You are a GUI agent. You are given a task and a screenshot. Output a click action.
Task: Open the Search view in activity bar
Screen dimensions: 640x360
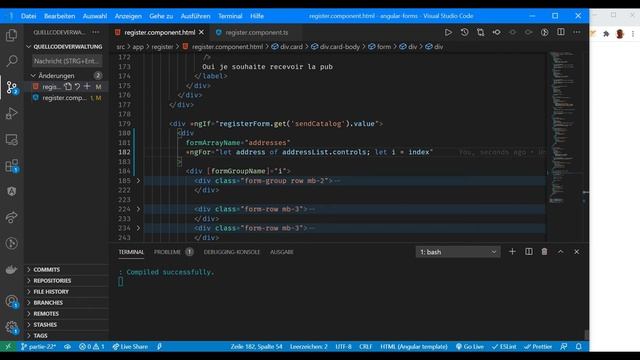point(11,61)
